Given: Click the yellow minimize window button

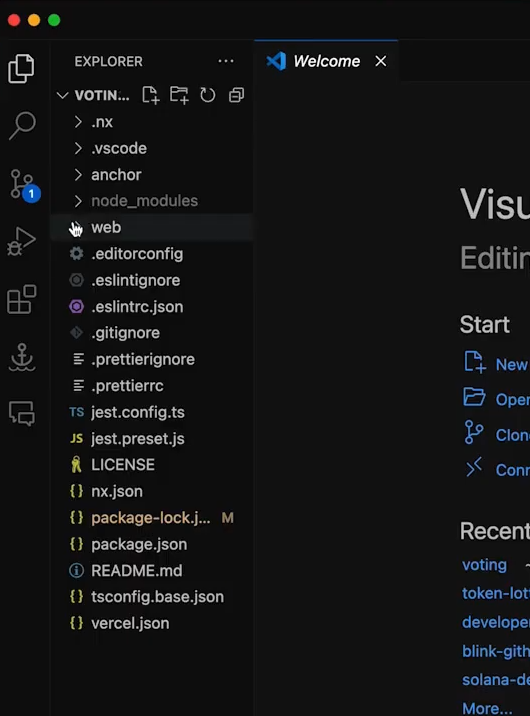Looking at the screenshot, I should coord(34,20).
